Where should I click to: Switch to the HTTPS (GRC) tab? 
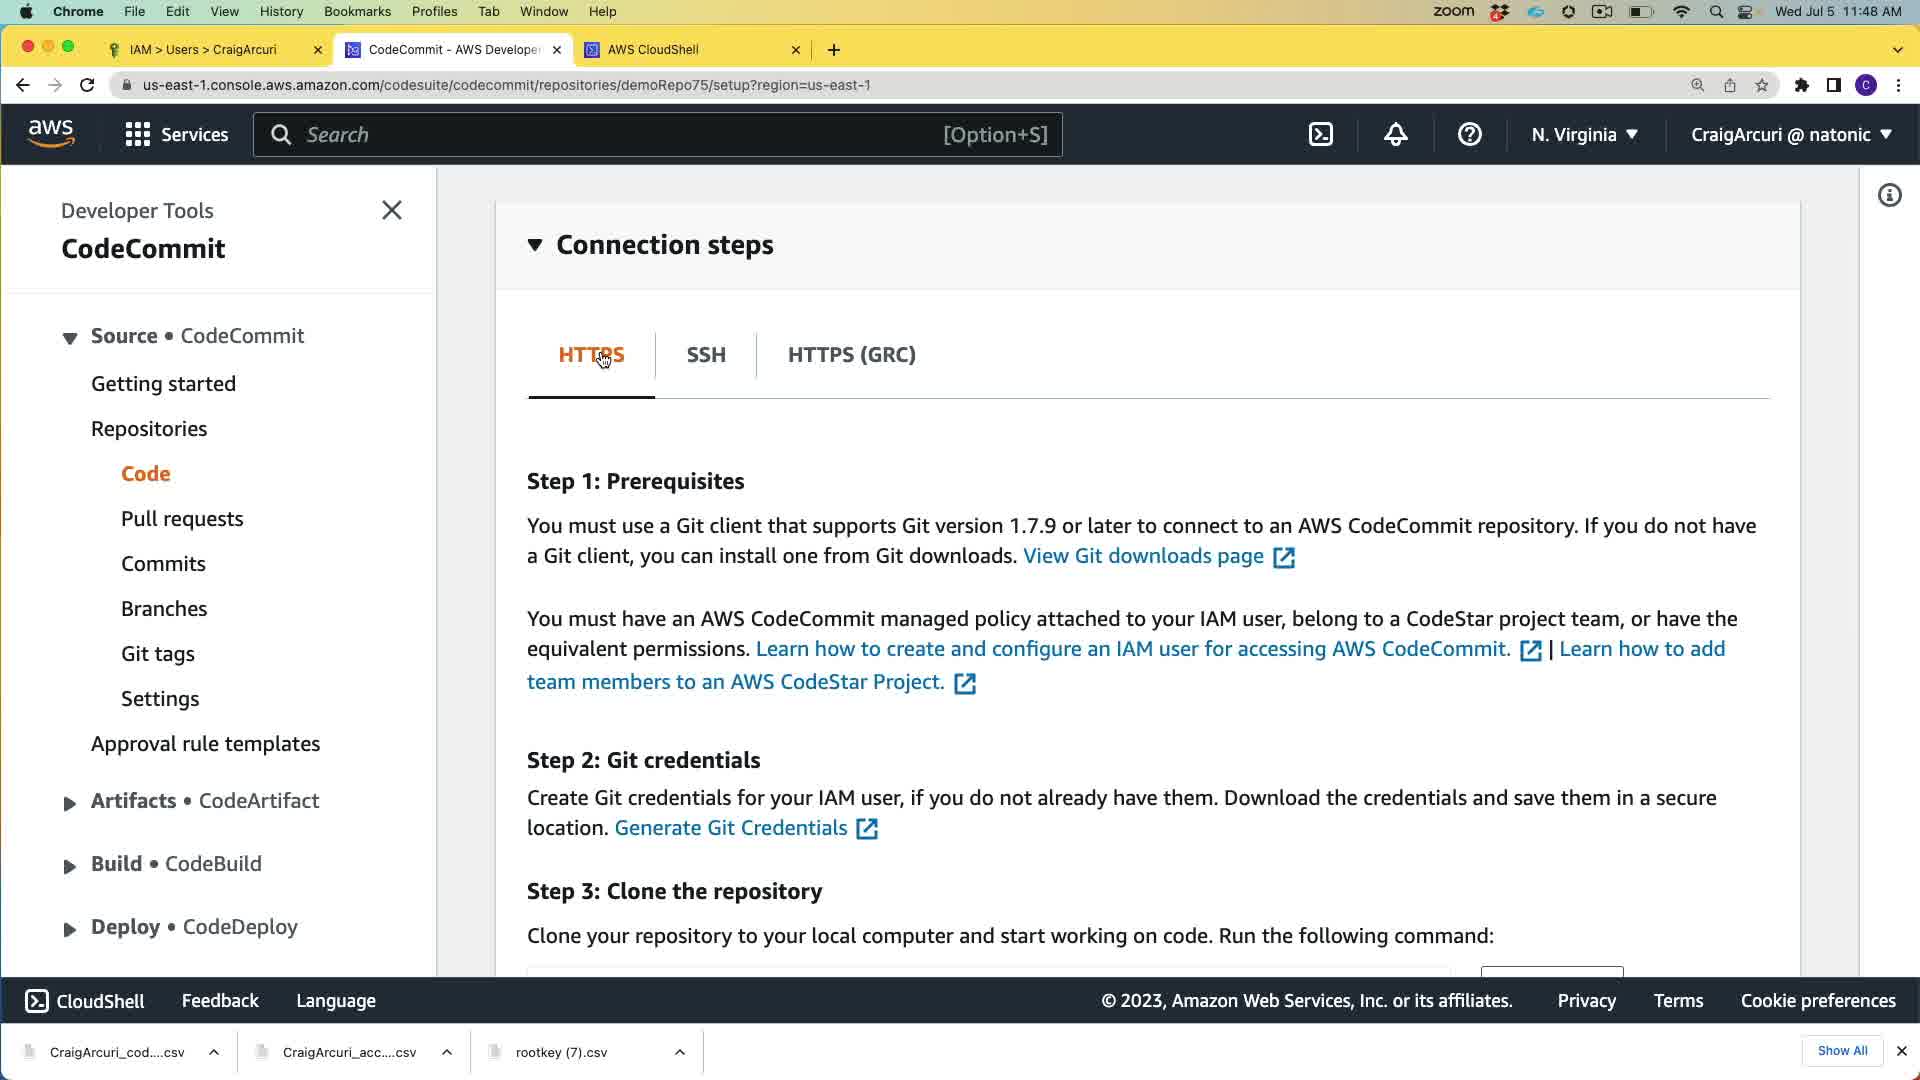(x=851, y=355)
